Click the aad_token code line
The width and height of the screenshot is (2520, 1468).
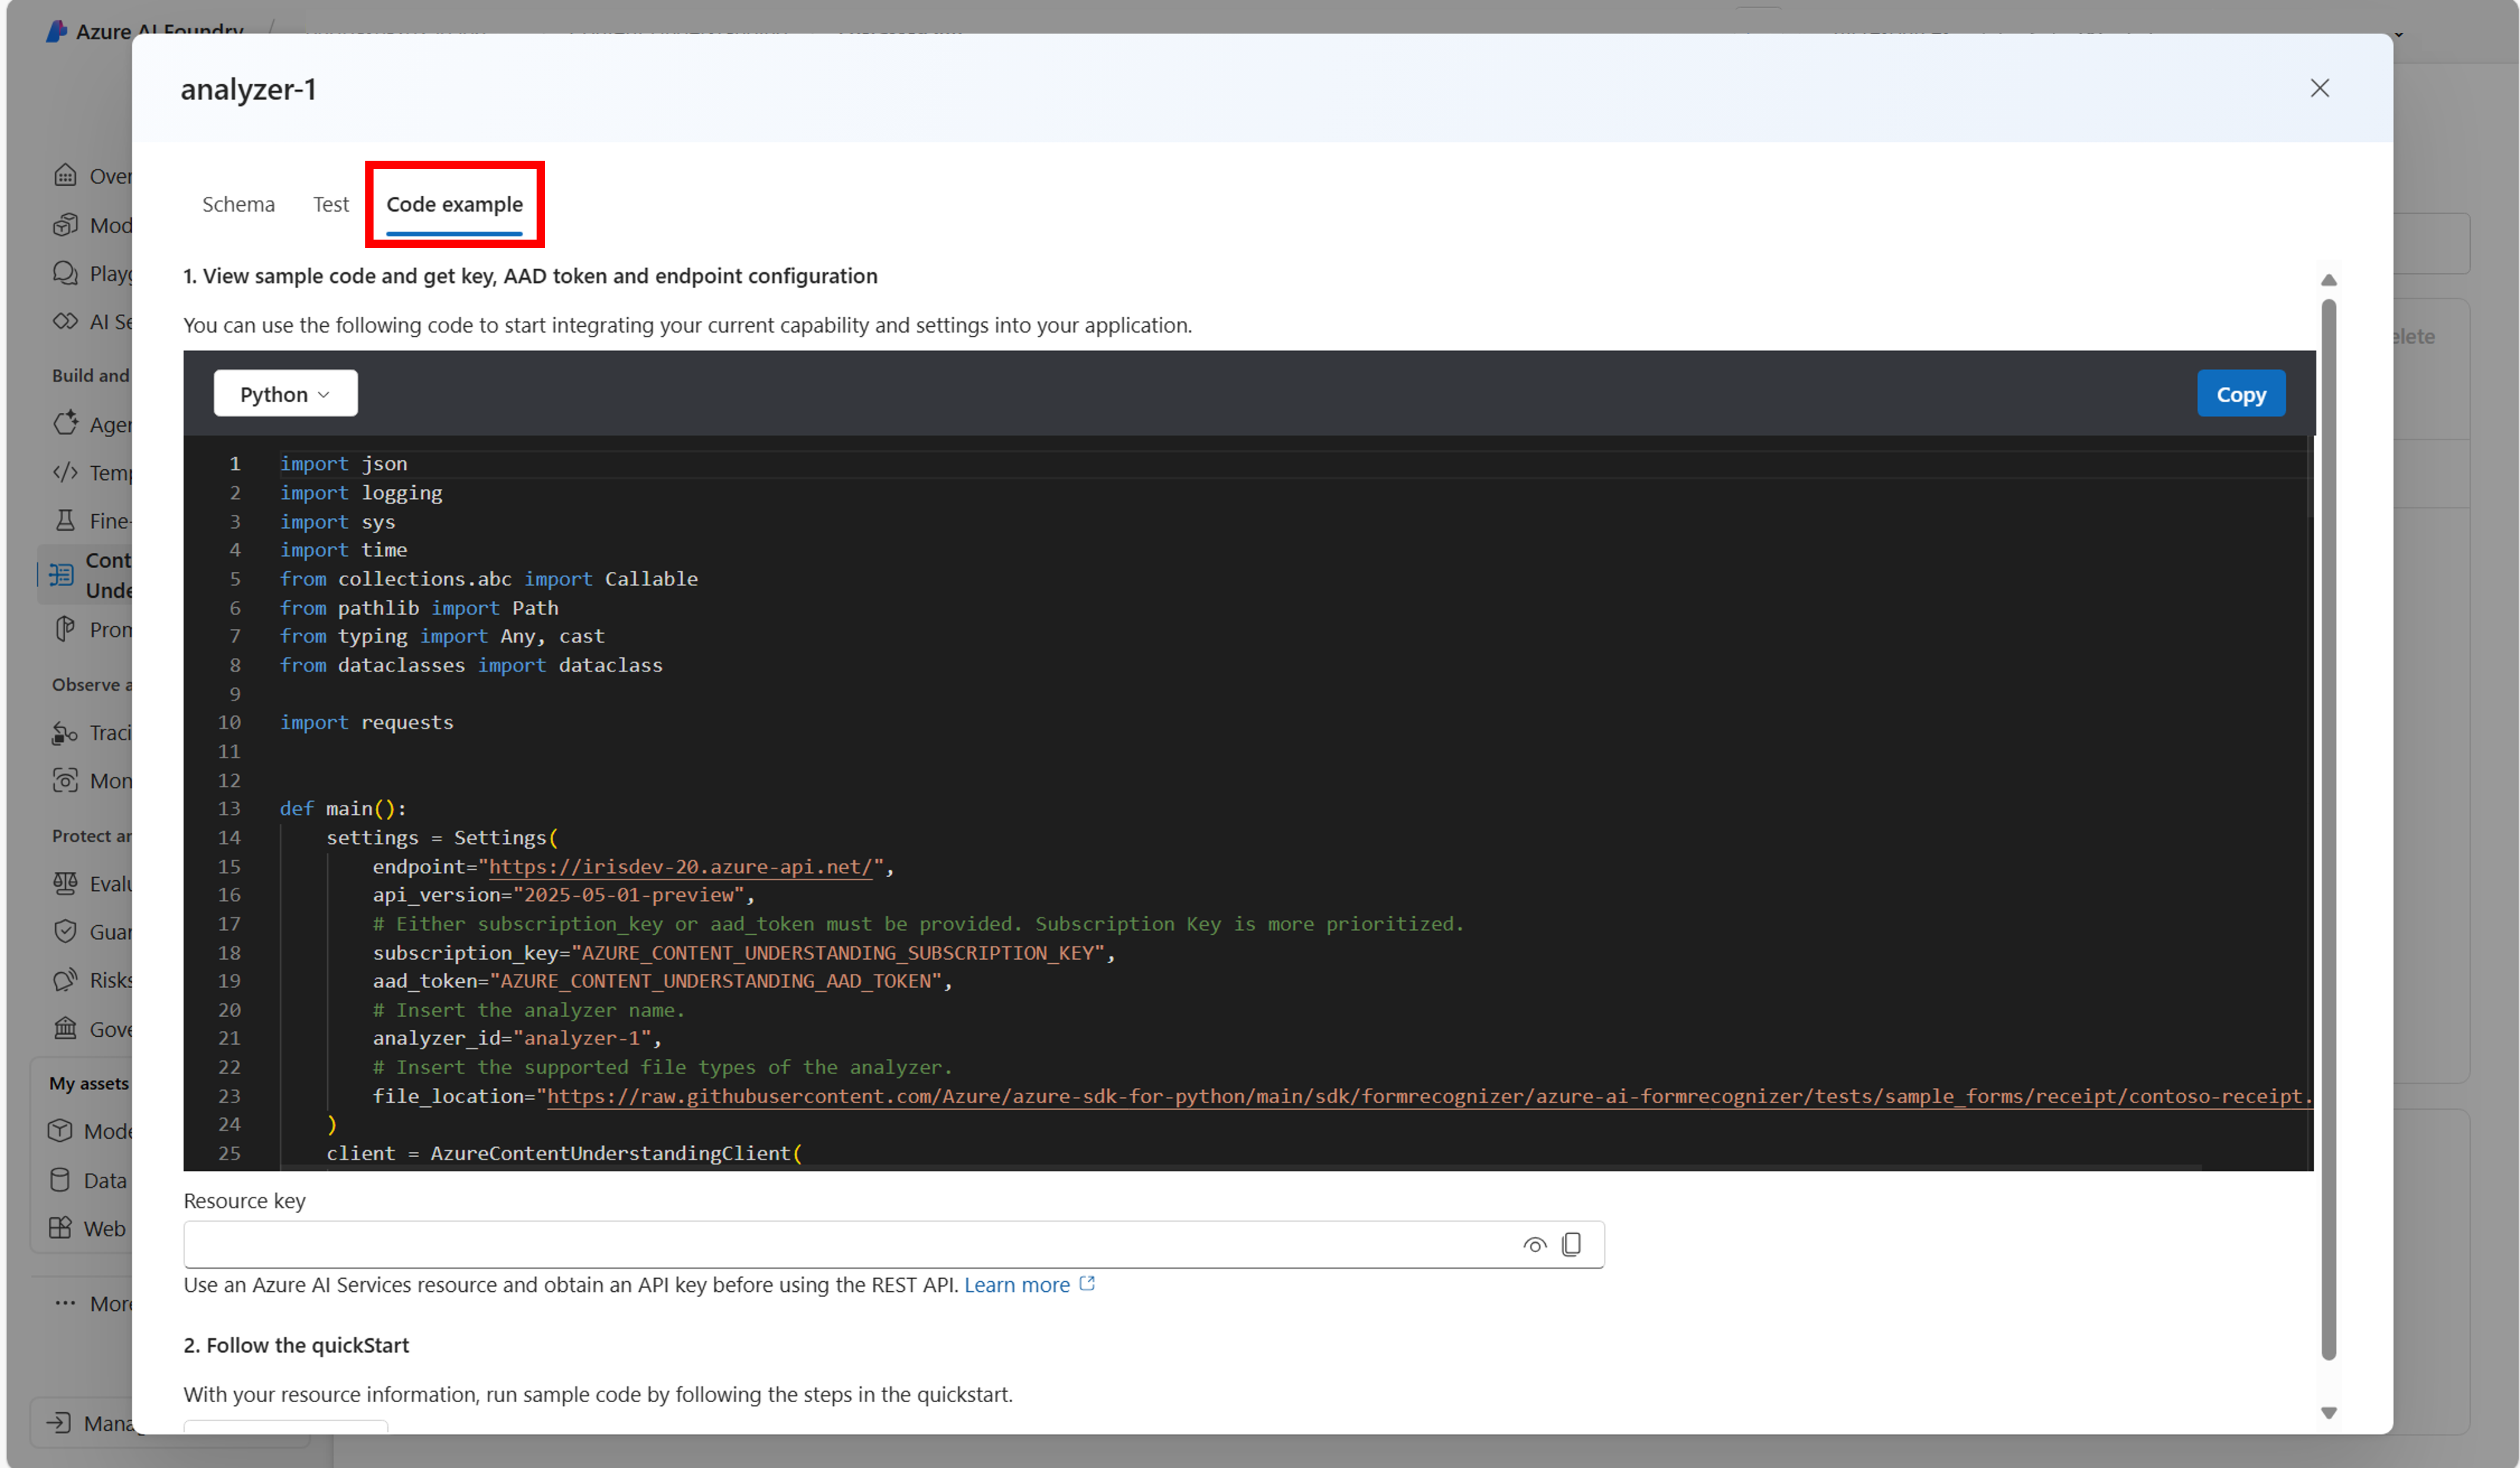point(662,982)
